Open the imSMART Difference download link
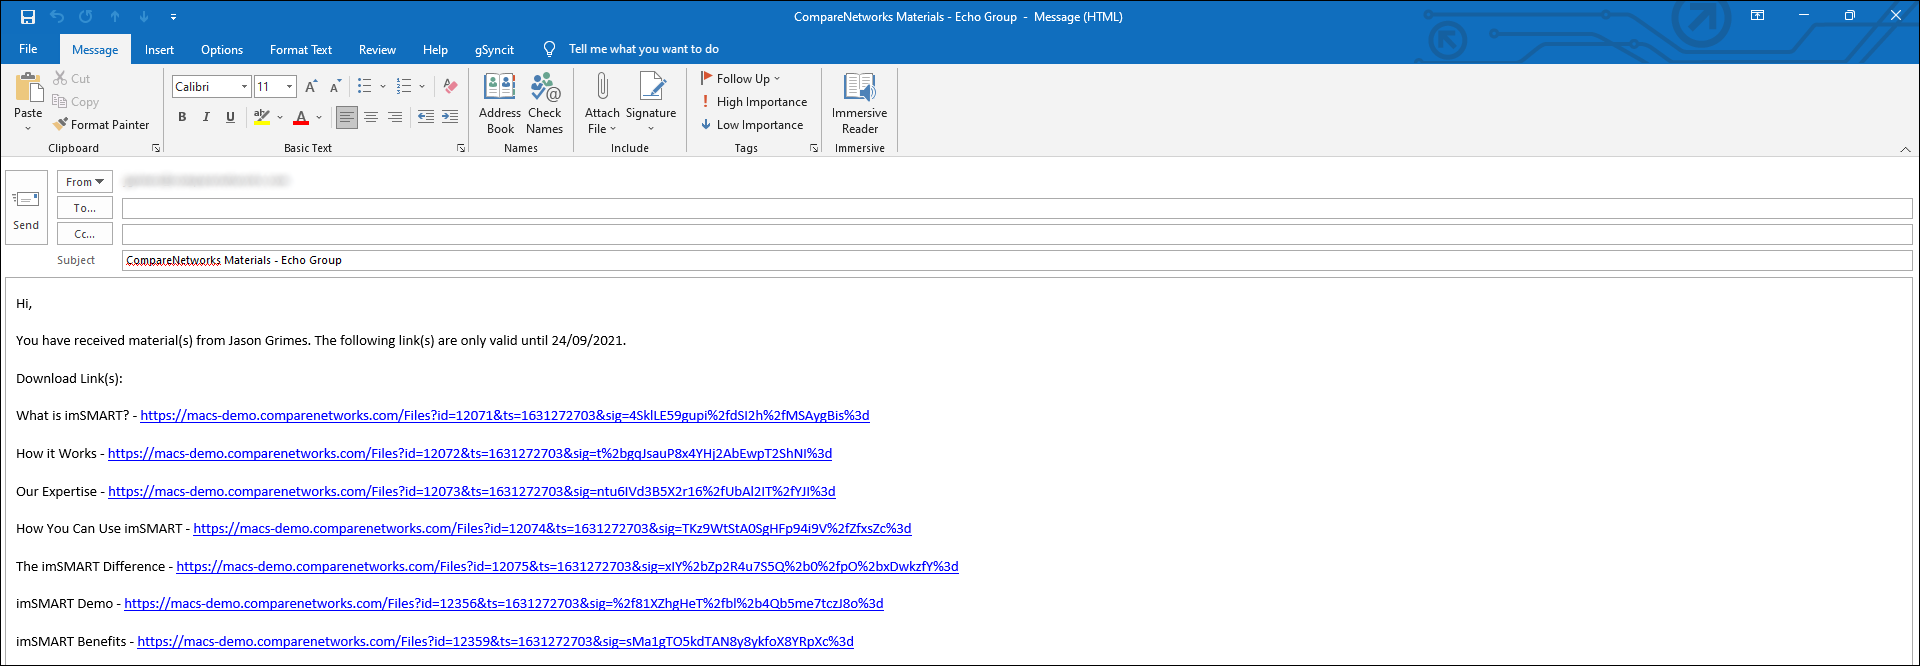 pyautogui.click(x=567, y=567)
